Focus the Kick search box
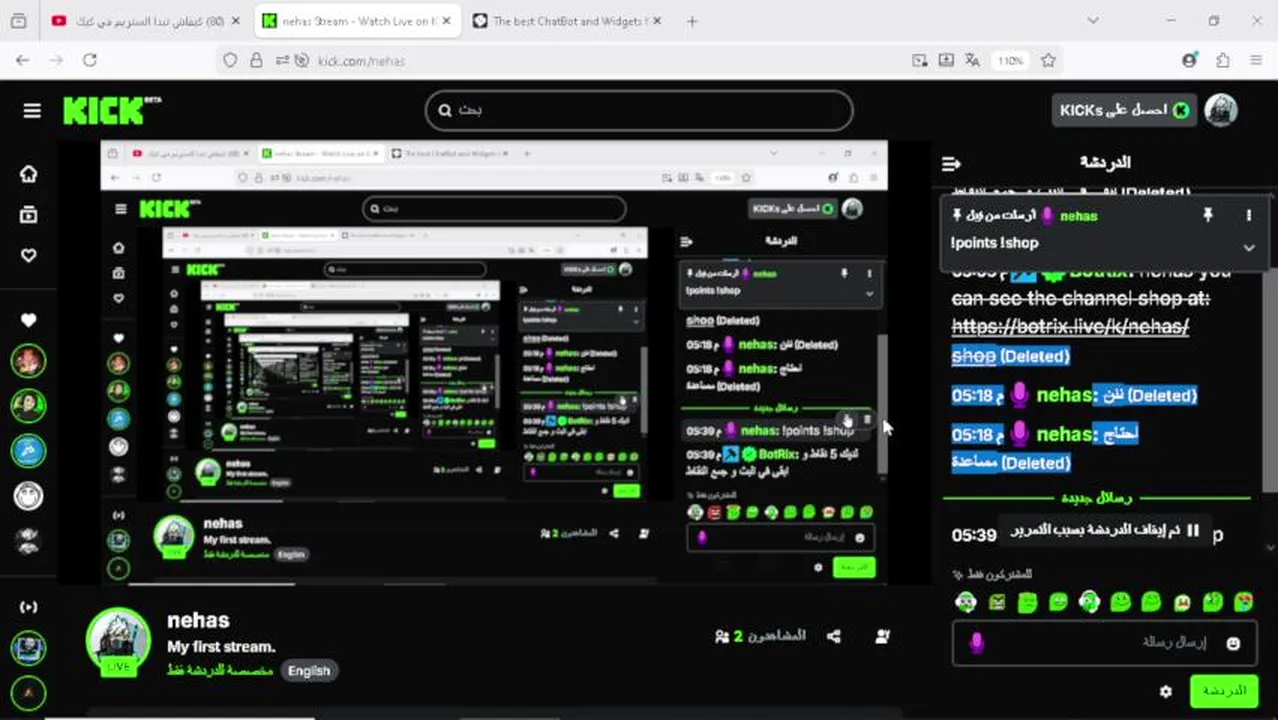Screen dimensions: 1278x720 [x=640, y=110]
